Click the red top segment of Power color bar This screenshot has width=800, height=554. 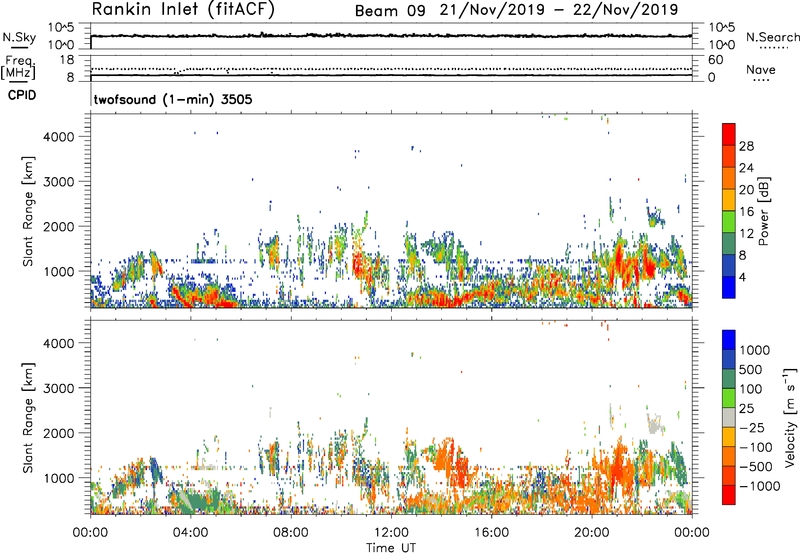[x=729, y=134]
